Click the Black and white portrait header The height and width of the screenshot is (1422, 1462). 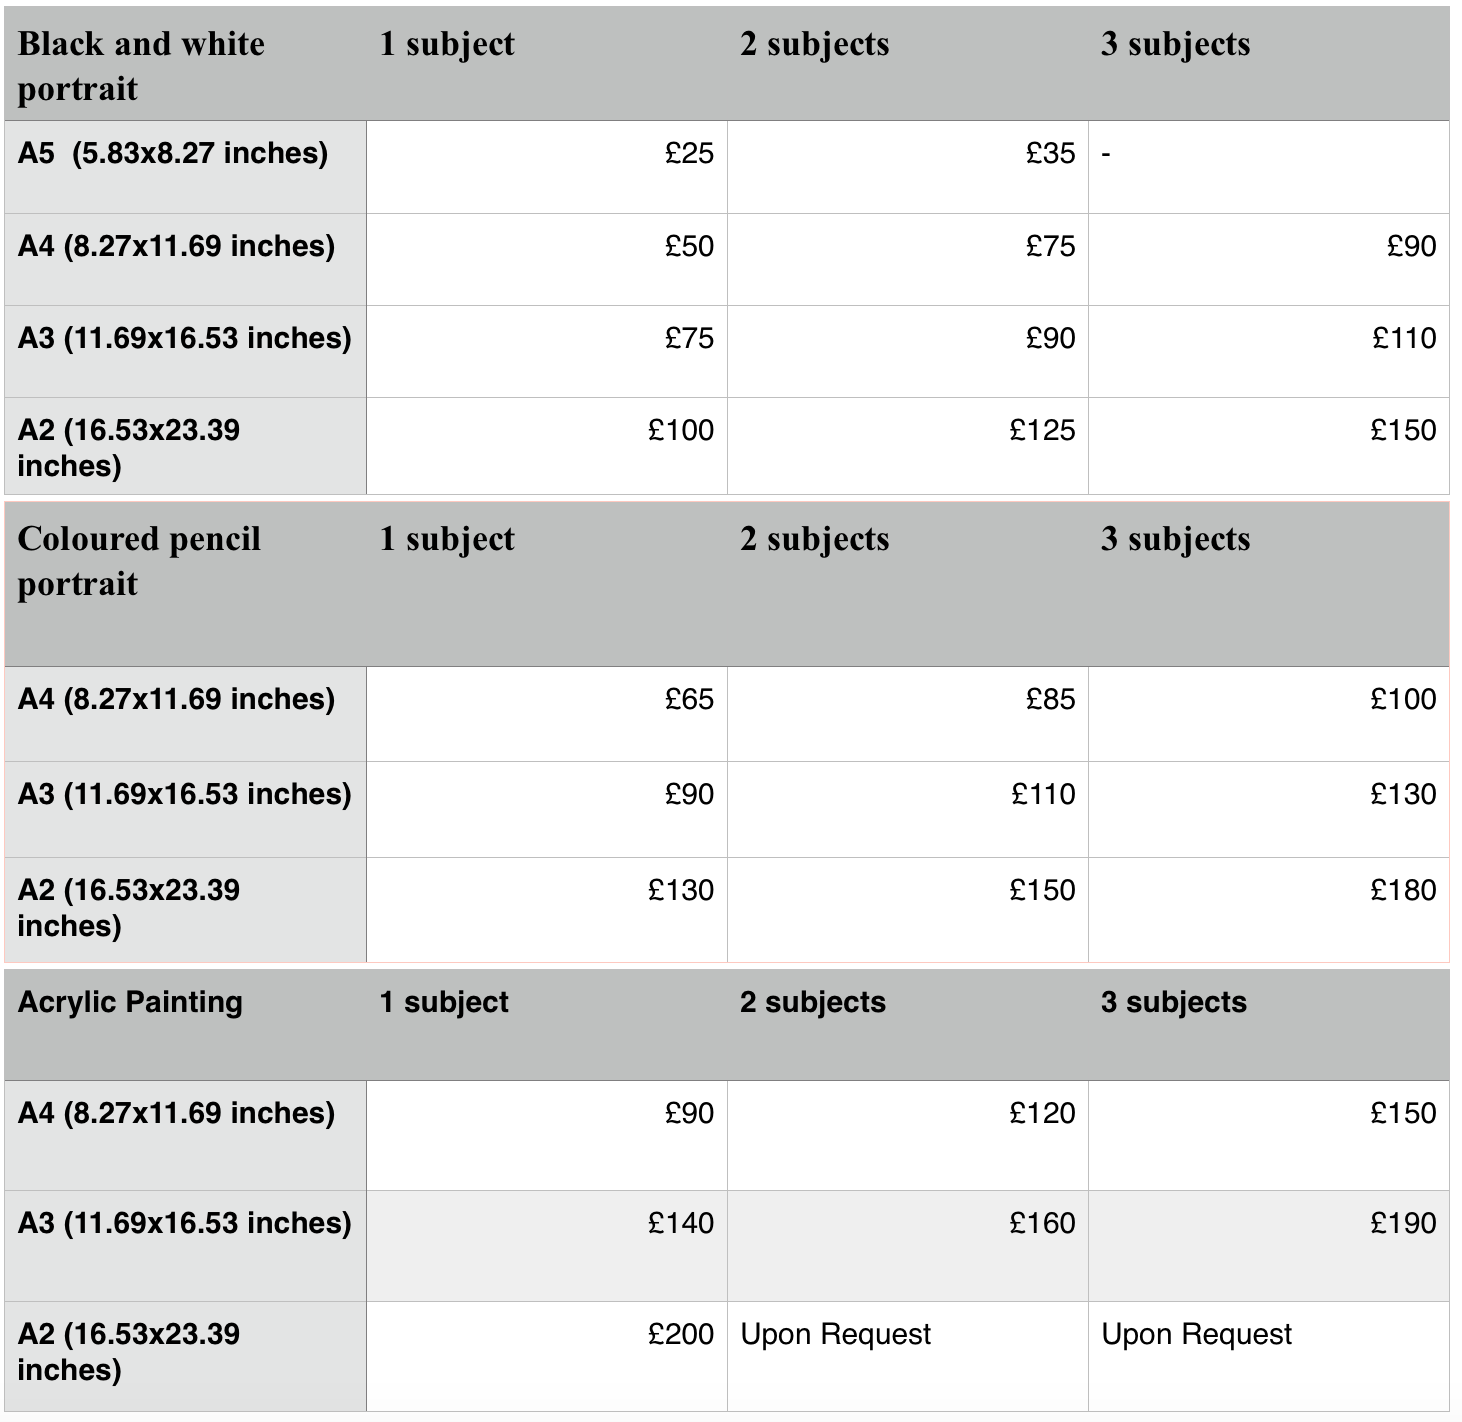pyautogui.click(x=141, y=66)
